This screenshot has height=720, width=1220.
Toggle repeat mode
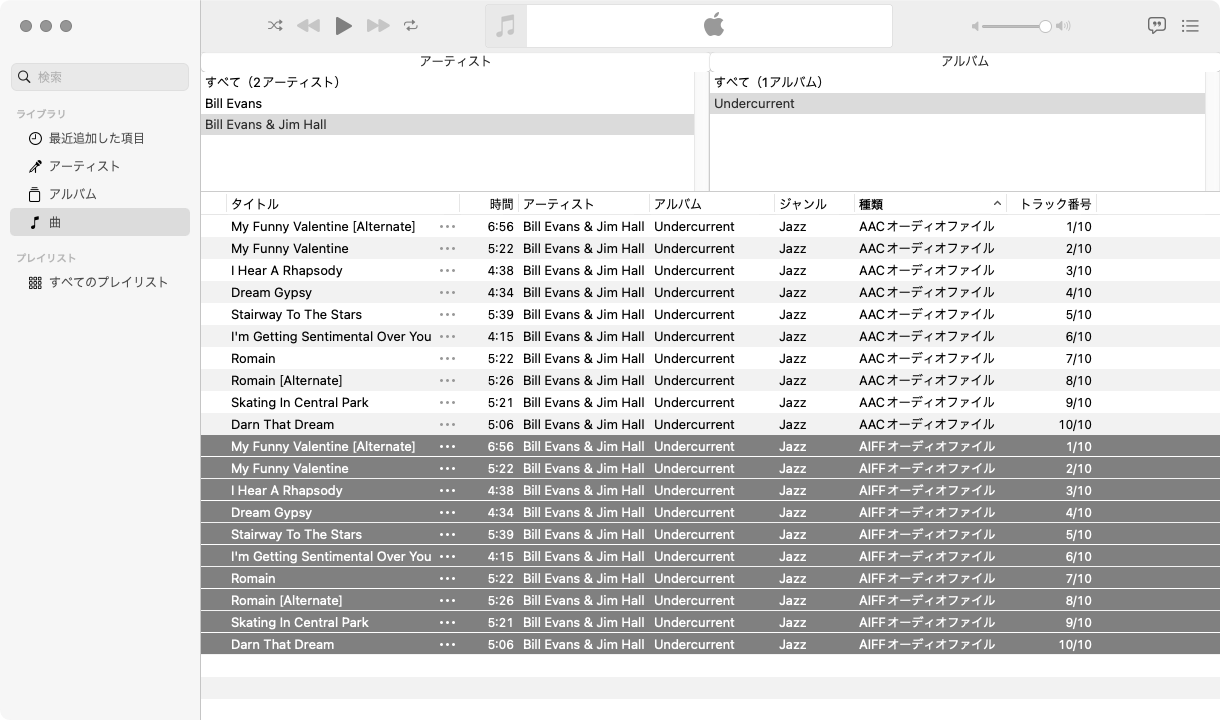411,26
